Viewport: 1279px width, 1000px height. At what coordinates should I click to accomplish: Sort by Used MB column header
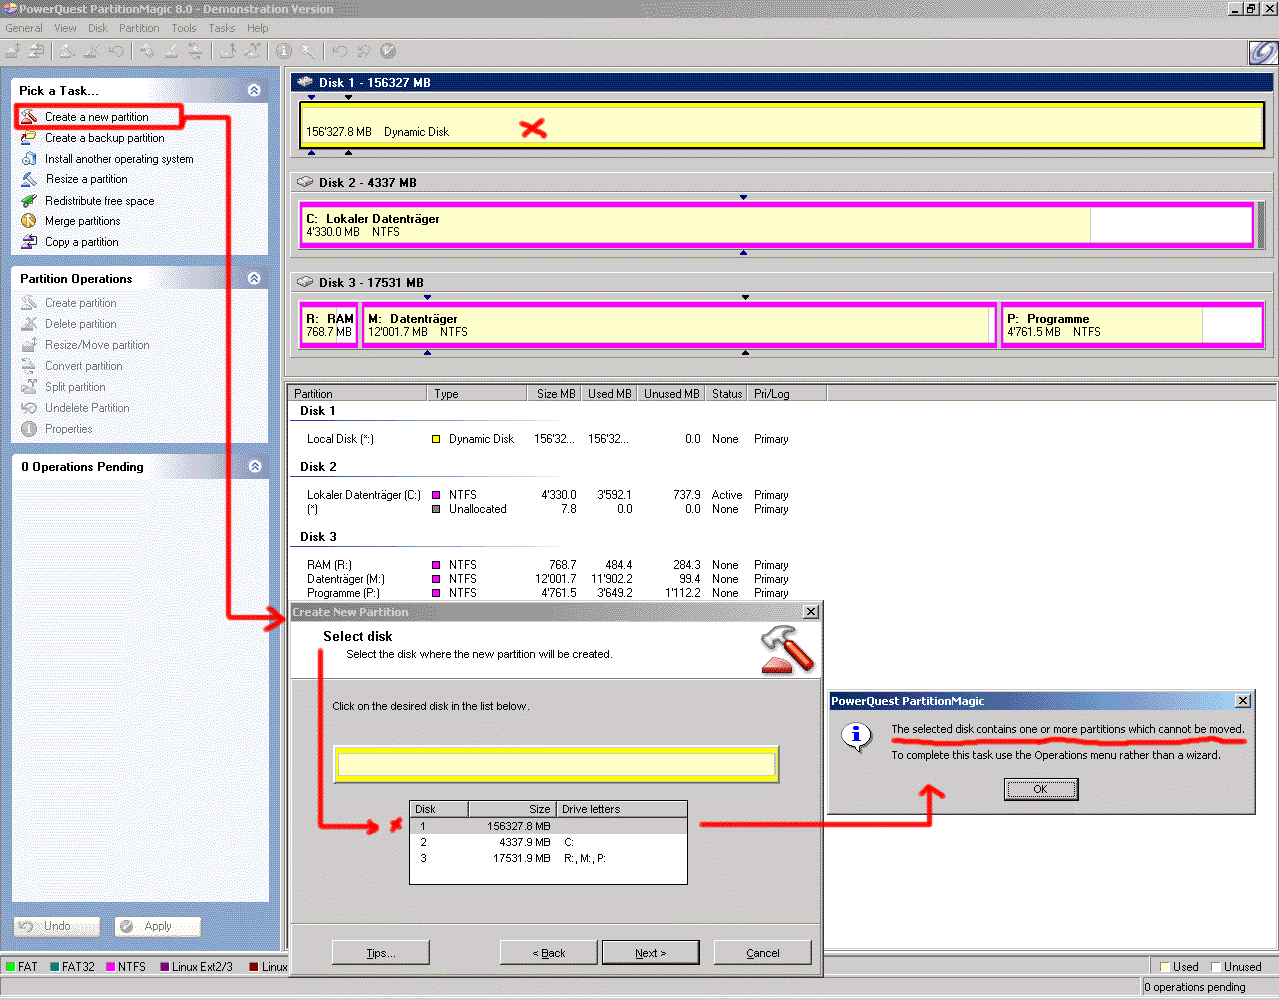click(610, 394)
